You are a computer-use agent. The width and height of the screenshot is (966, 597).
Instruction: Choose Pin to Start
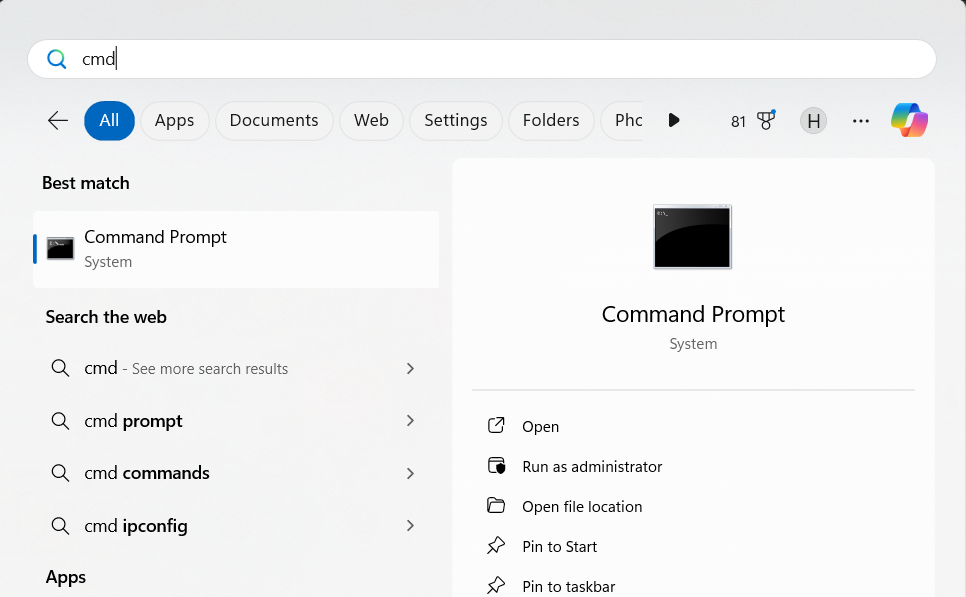(x=559, y=546)
